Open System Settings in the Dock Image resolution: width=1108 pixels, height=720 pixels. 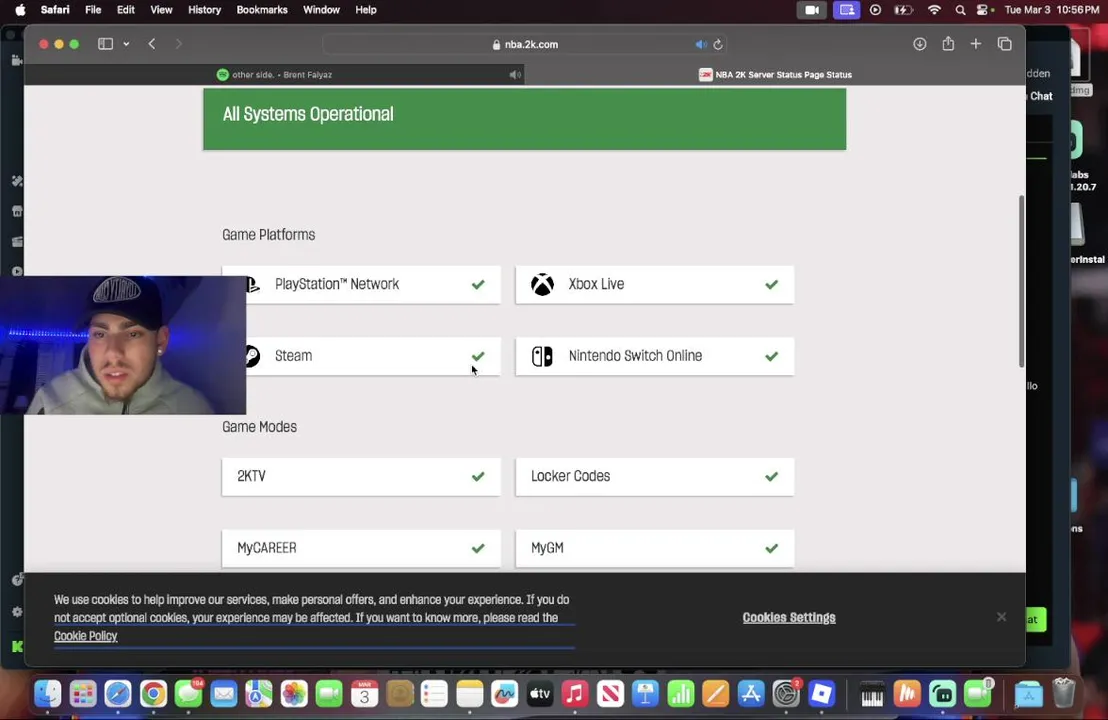[x=786, y=694]
